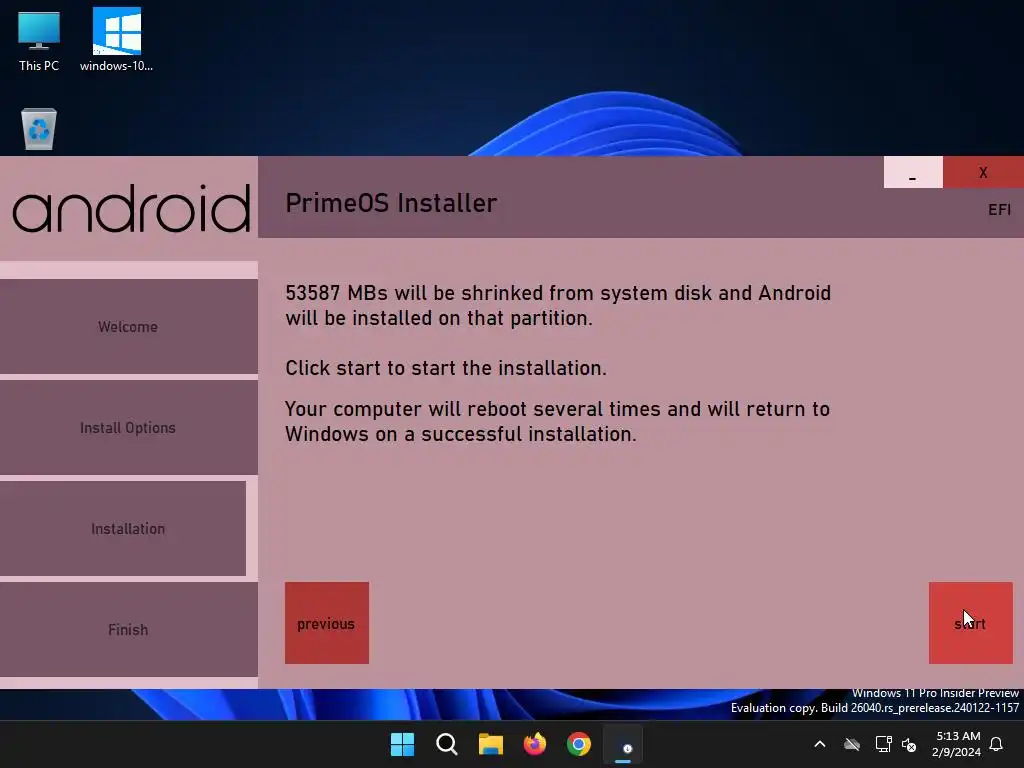Click the OneDrive cloud tray icon
Viewport: 1024px width, 768px height.
pyautogui.click(x=852, y=744)
